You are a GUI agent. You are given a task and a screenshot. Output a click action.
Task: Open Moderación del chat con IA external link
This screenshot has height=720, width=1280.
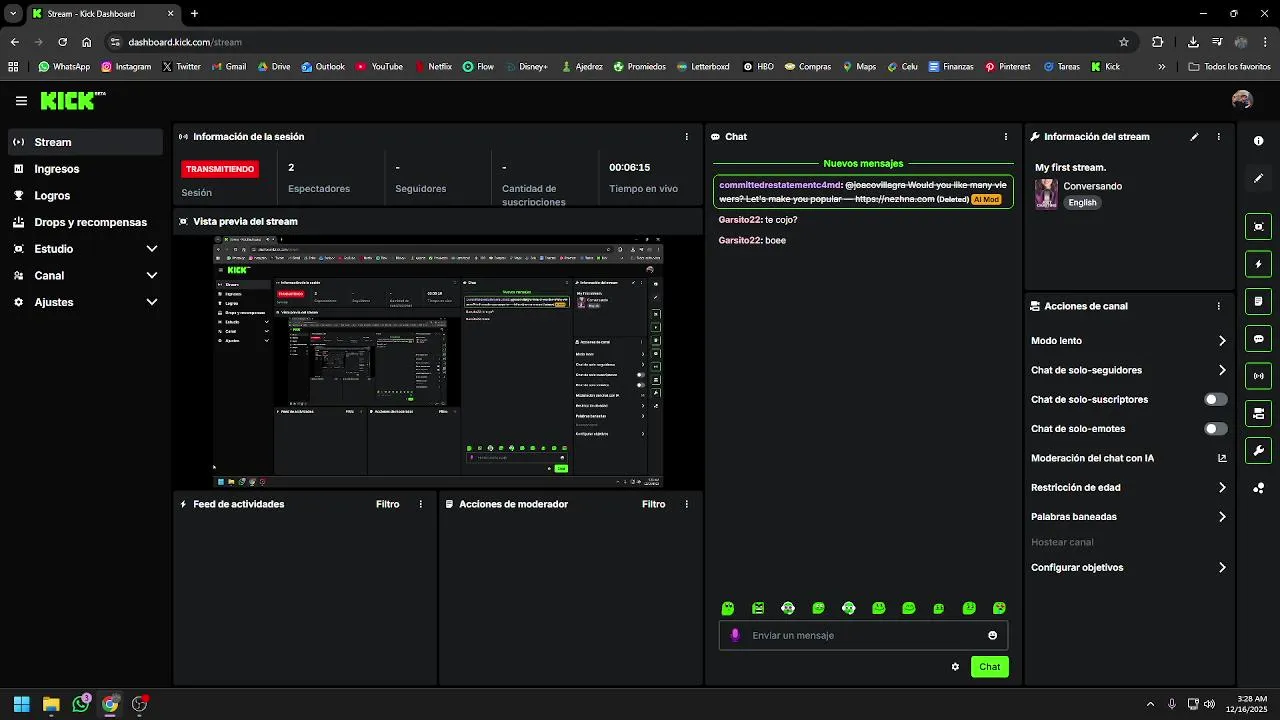coord(1222,458)
